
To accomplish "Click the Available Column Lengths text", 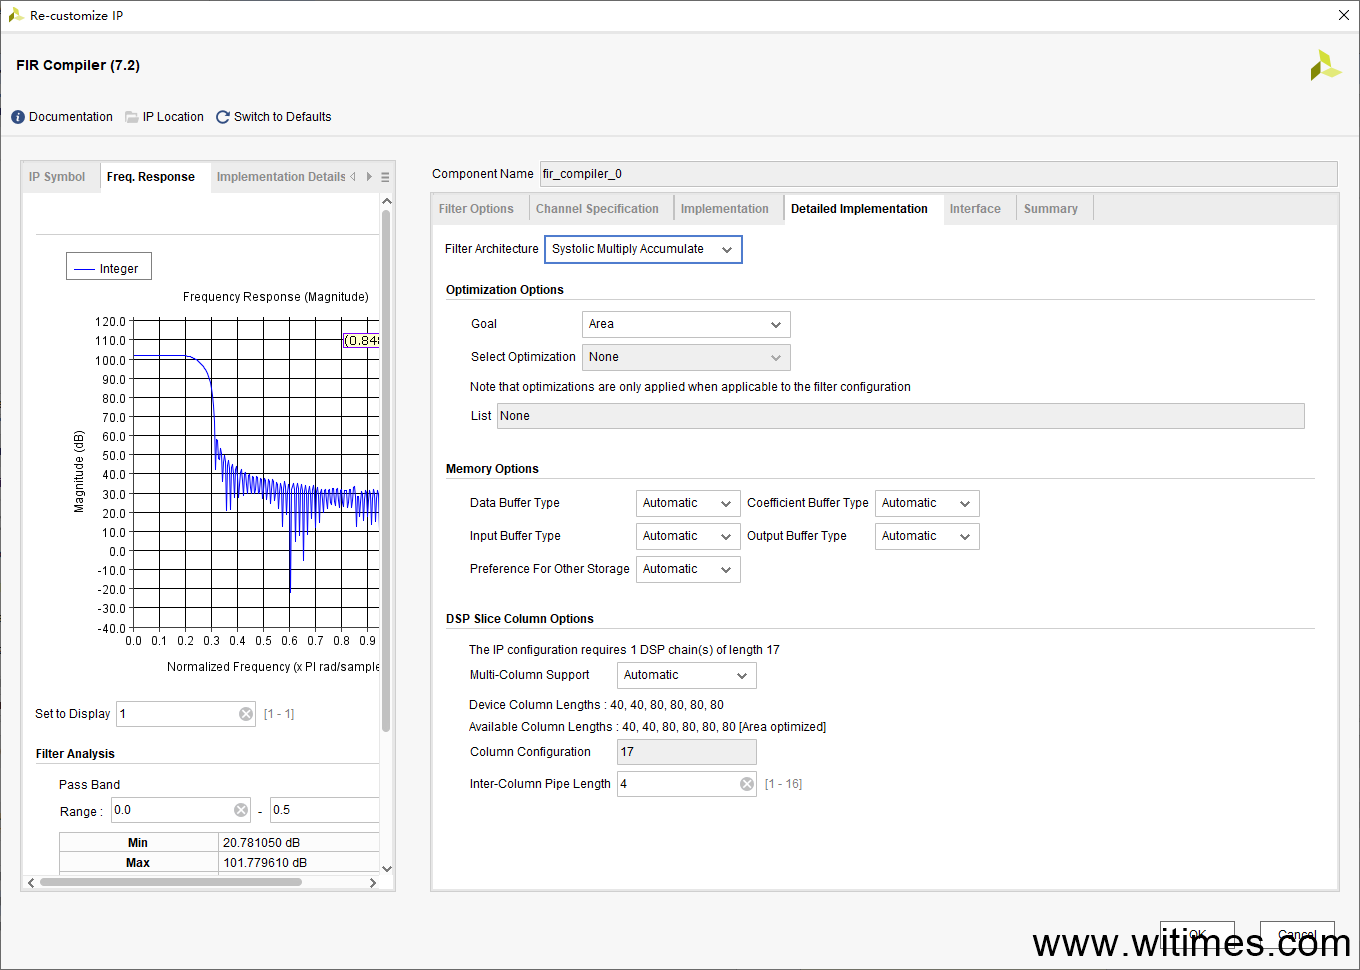I will tap(648, 727).
